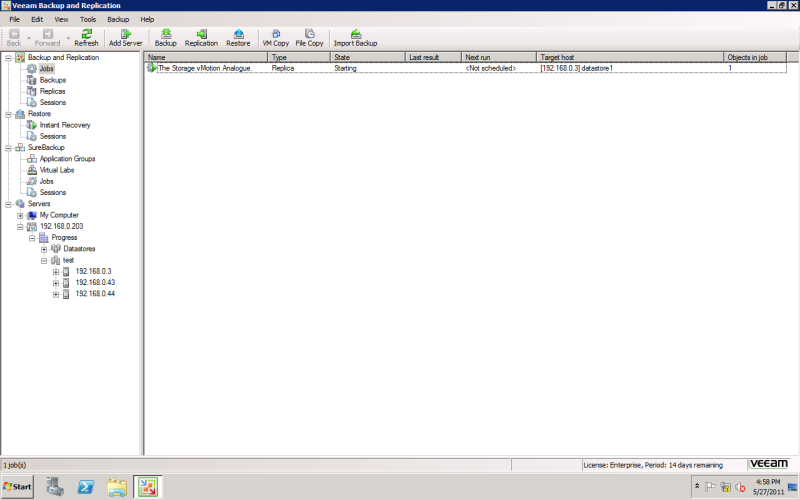Select the Virtual Labs icon
This screenshot has height=500, width=800.
coord(32,170)
